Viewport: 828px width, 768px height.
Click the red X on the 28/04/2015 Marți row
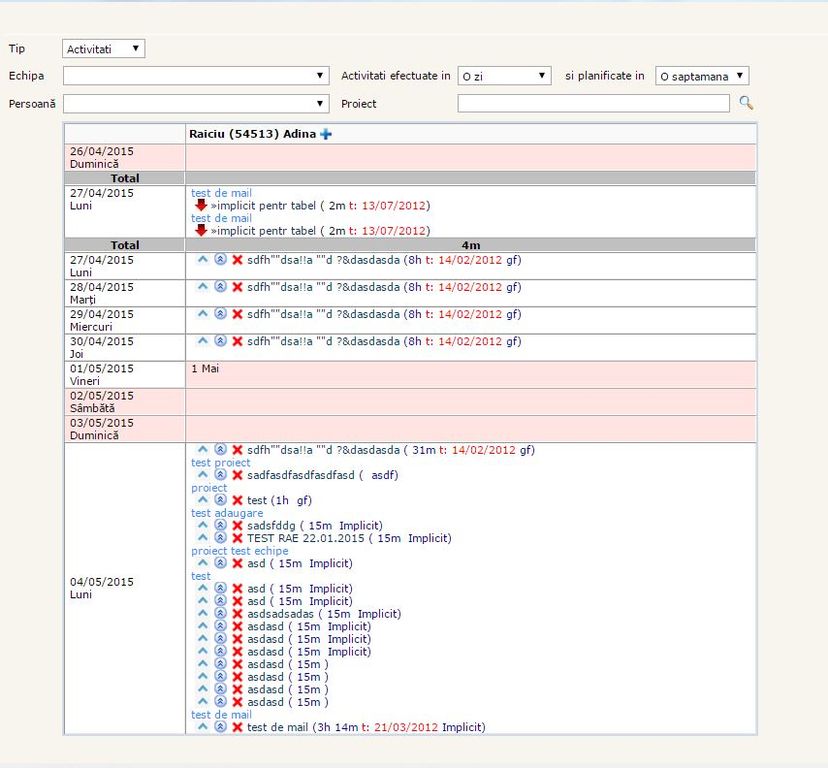pyautogui.click(x=237, y=287)
